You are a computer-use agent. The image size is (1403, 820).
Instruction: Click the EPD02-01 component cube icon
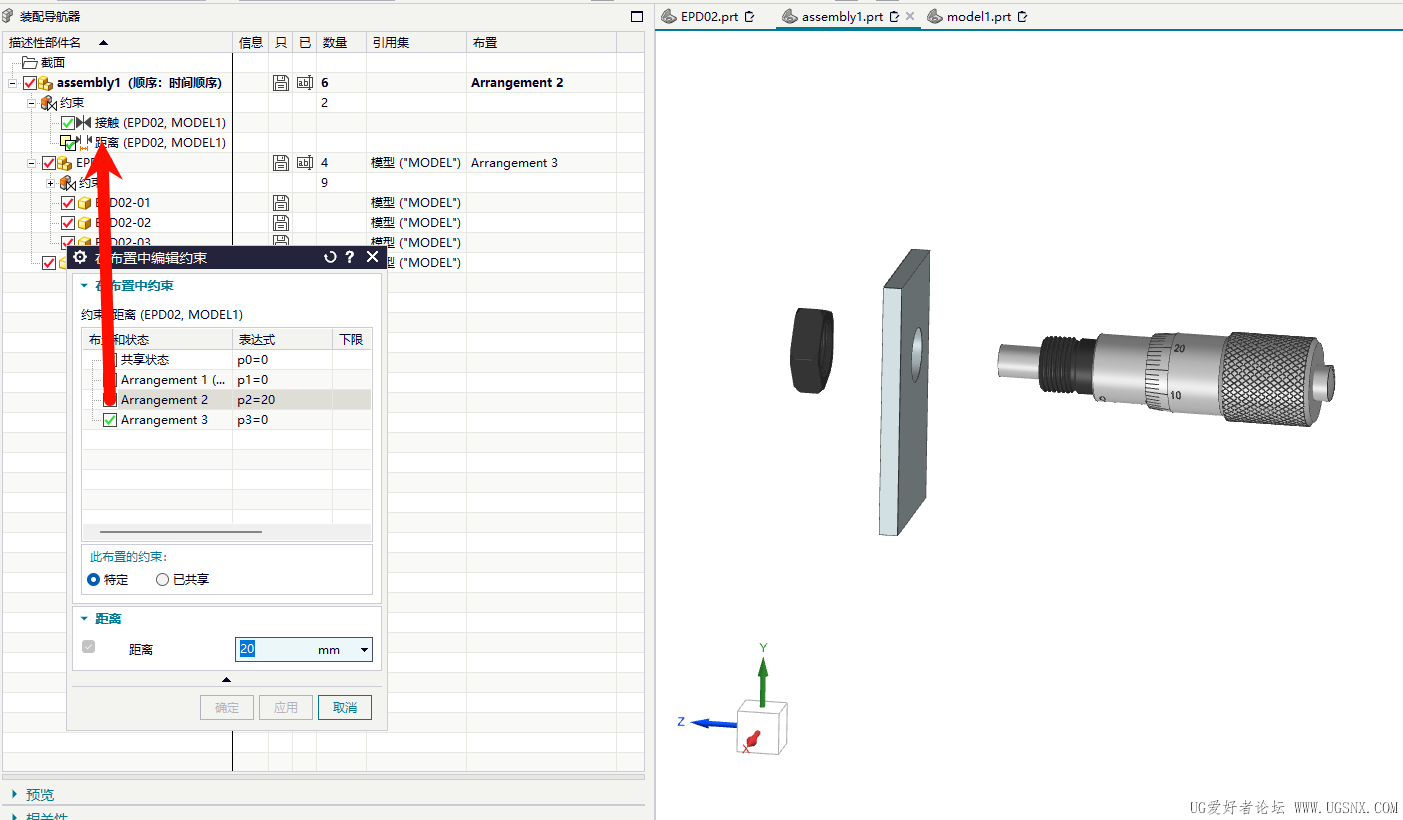tap(84, 203)
